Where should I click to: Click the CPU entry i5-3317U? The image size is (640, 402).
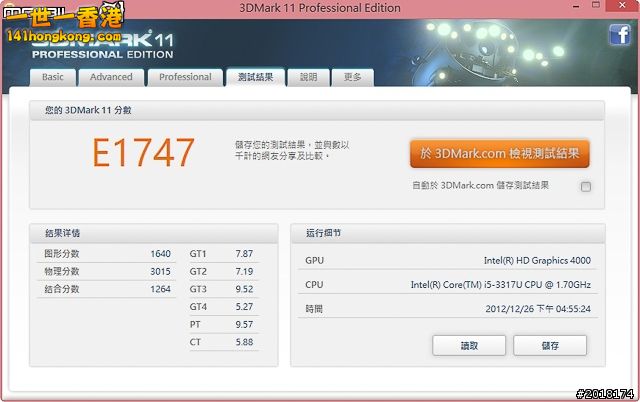coord(500,285)
